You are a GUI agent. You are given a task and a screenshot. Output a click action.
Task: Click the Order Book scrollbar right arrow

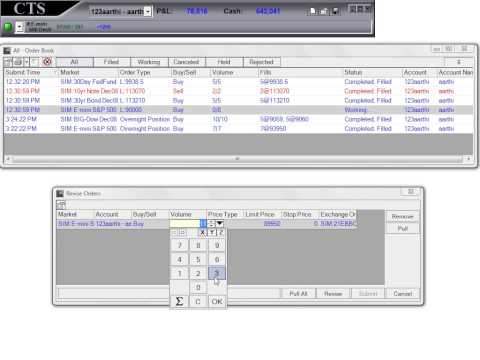(x=469, y=159)
